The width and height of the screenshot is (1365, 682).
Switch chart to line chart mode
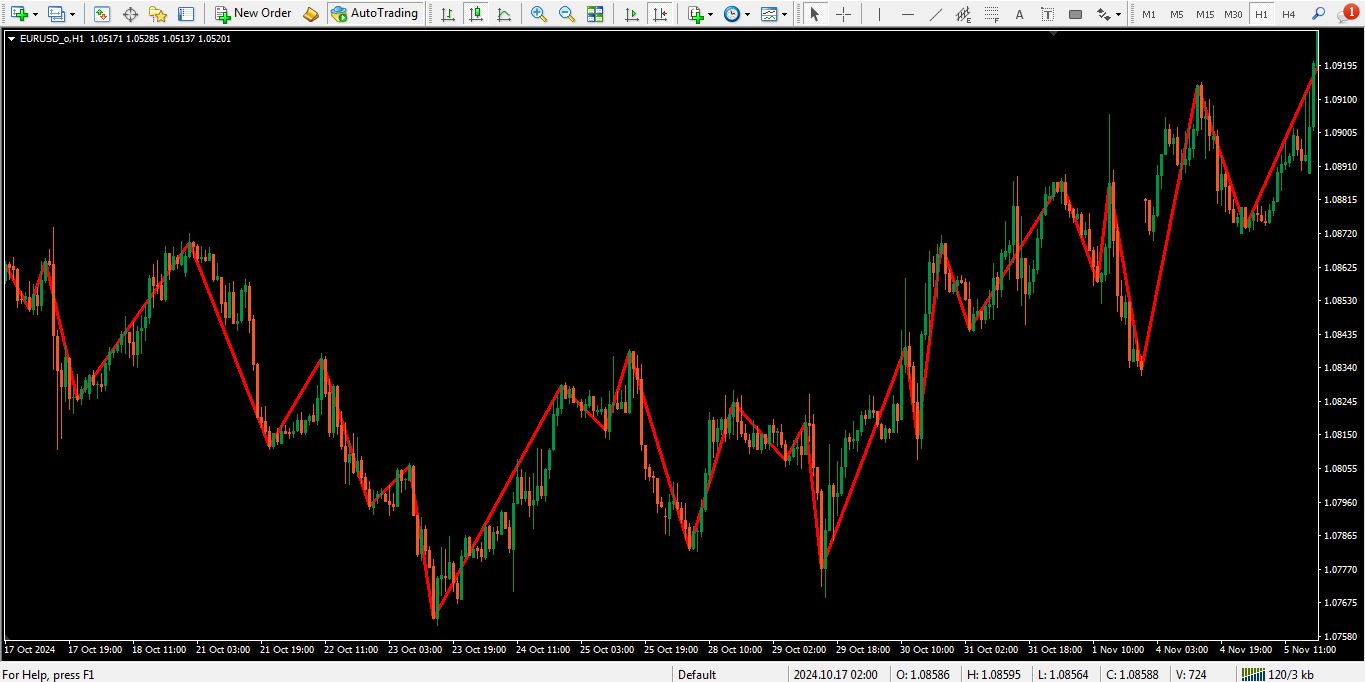click(503, 14)
